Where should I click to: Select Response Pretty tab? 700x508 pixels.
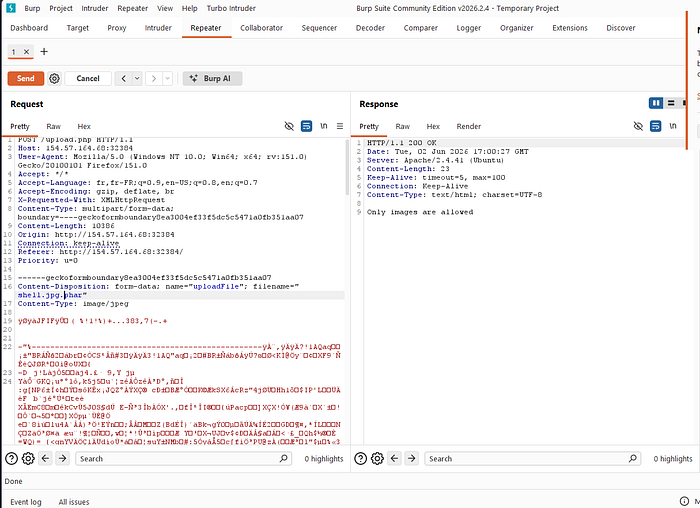pos(369,127)
